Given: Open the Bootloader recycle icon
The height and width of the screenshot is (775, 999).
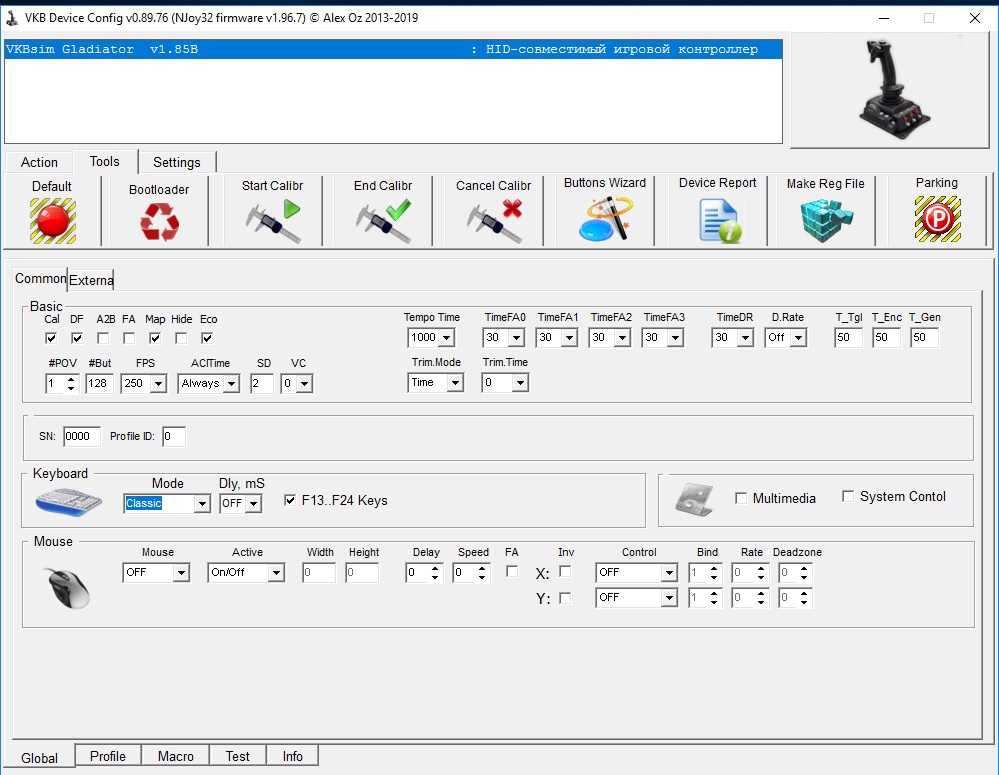Looking at the screenshot, I should (159, 222).
